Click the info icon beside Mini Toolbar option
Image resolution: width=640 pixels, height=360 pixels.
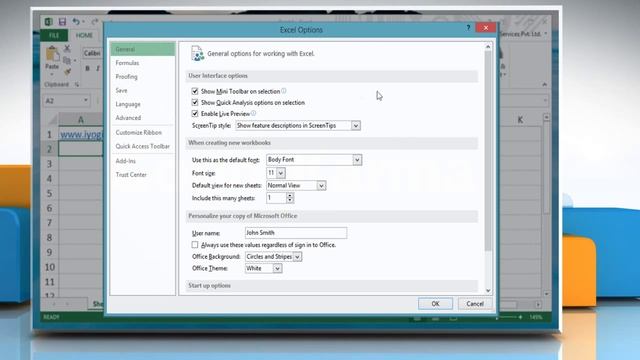[x=284, y=91]
